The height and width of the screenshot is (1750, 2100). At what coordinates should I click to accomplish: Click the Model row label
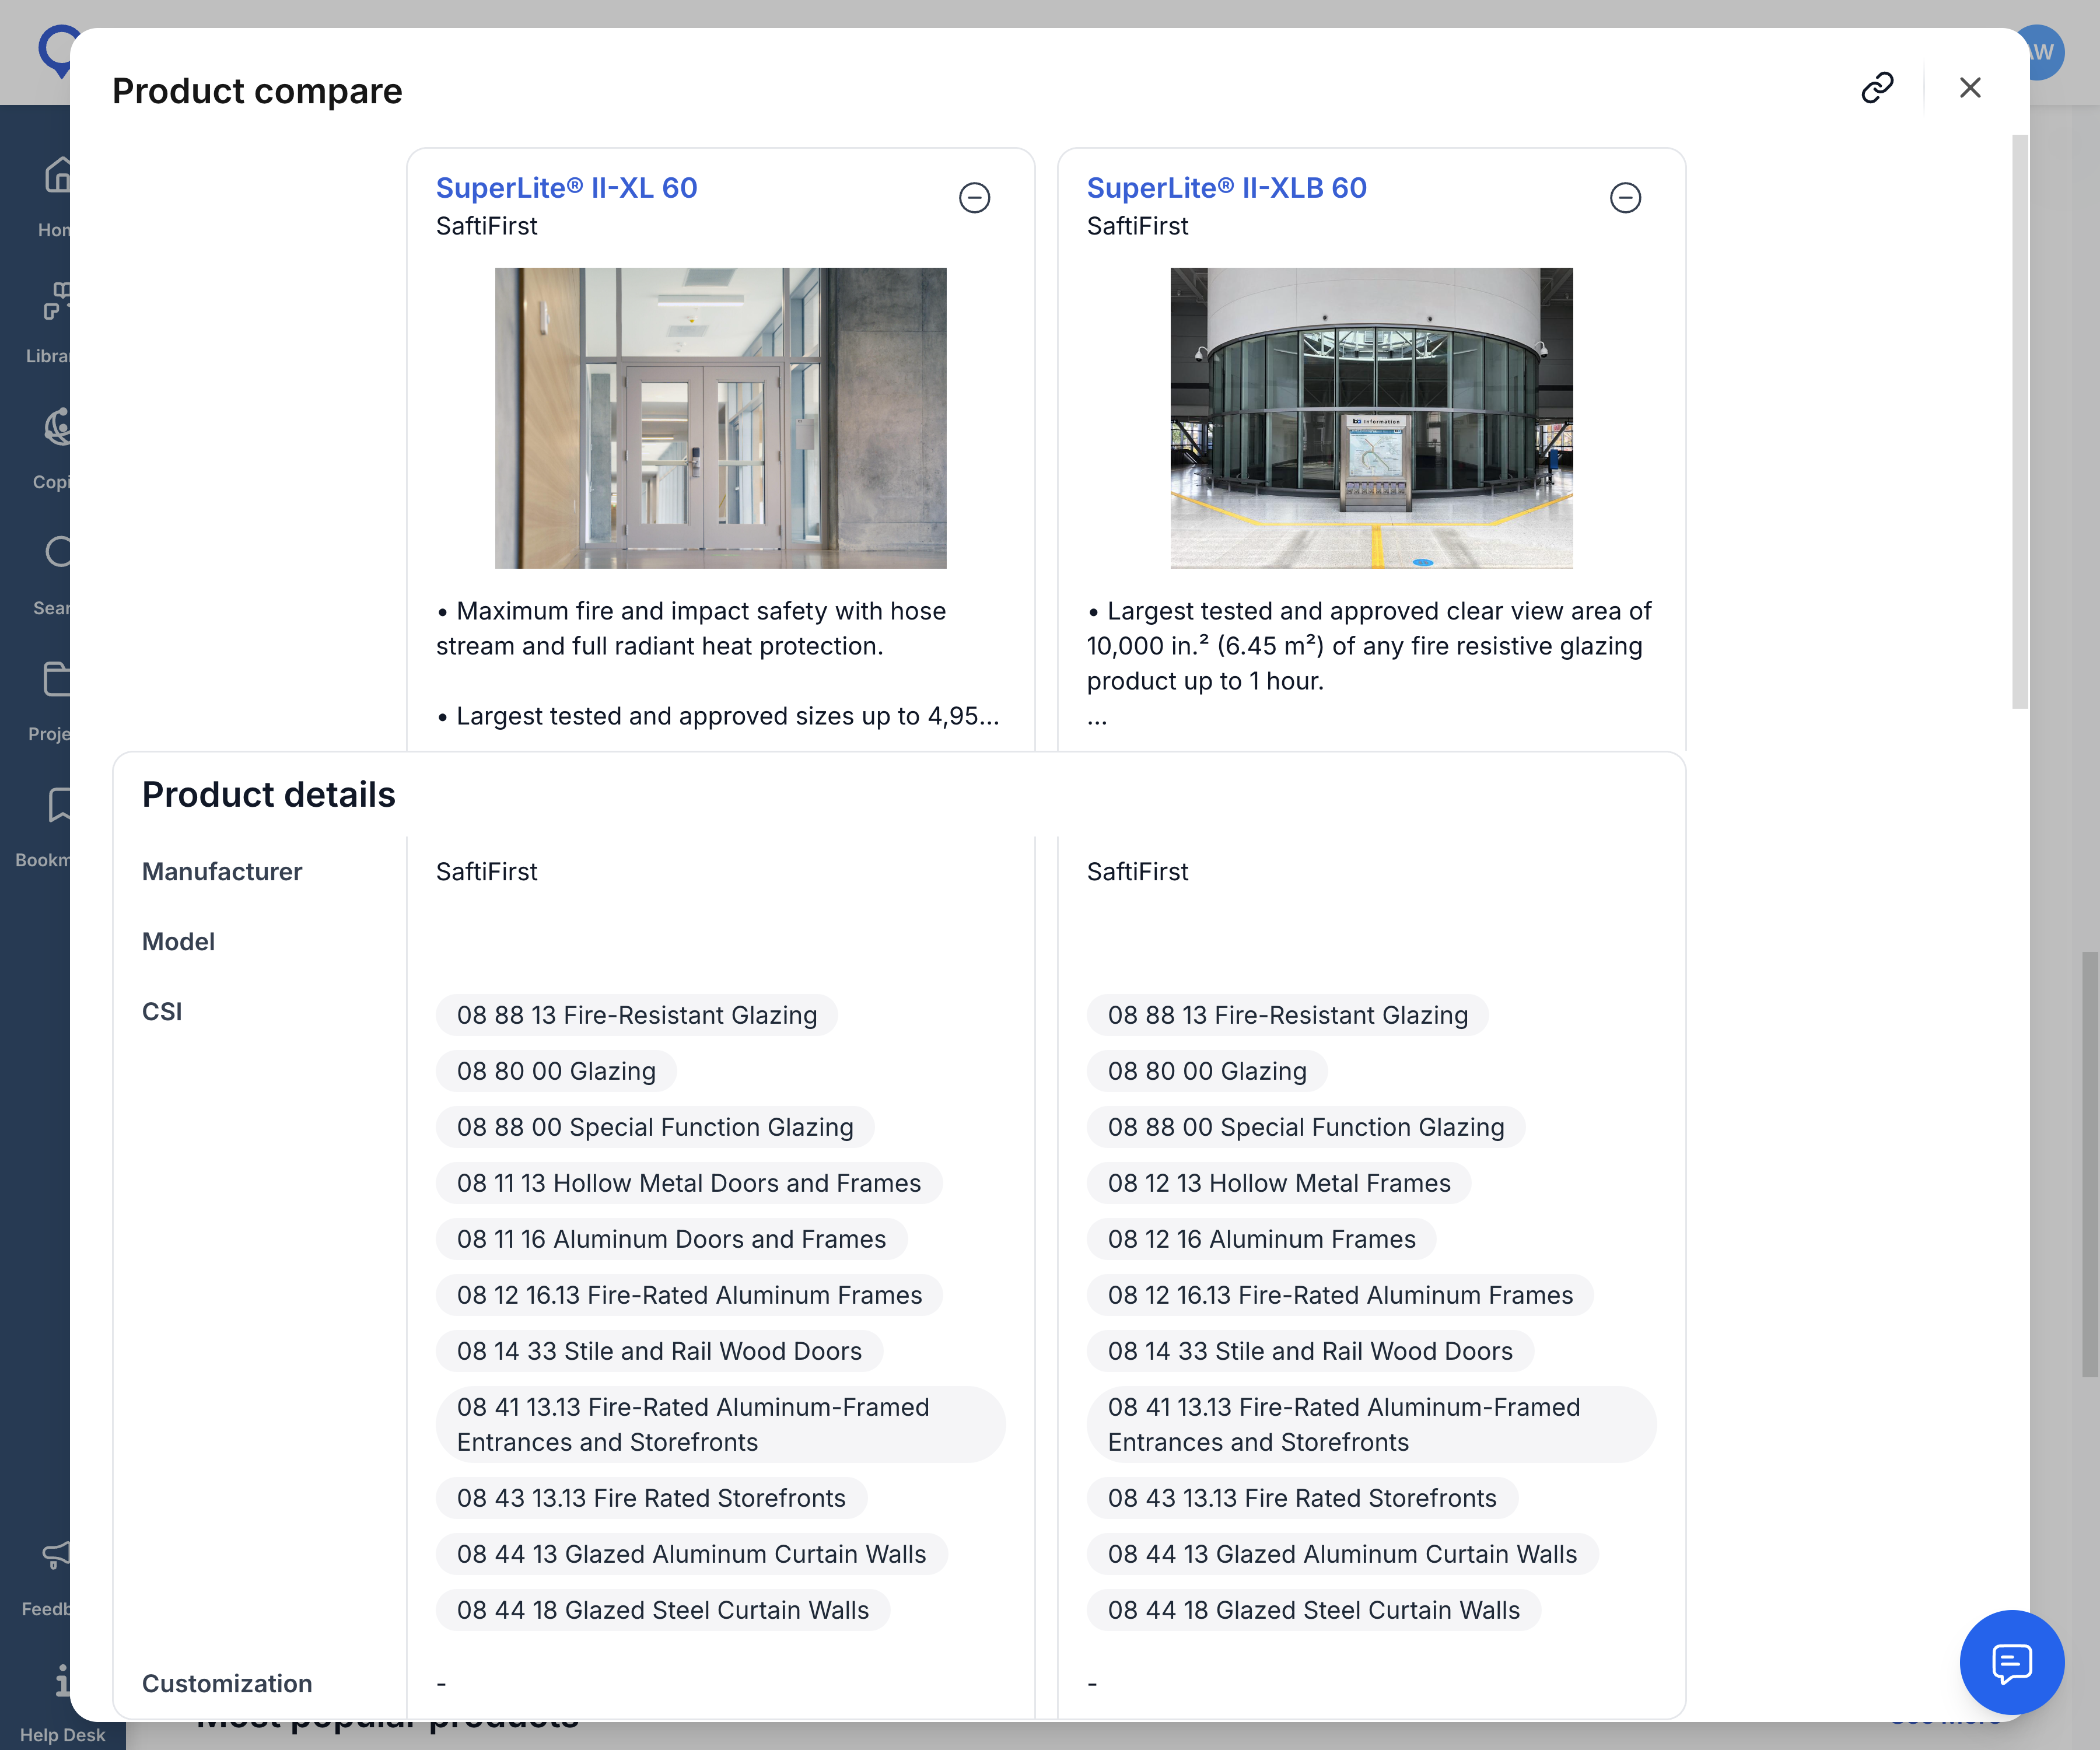pyautogui.click(x=178, y=942)
